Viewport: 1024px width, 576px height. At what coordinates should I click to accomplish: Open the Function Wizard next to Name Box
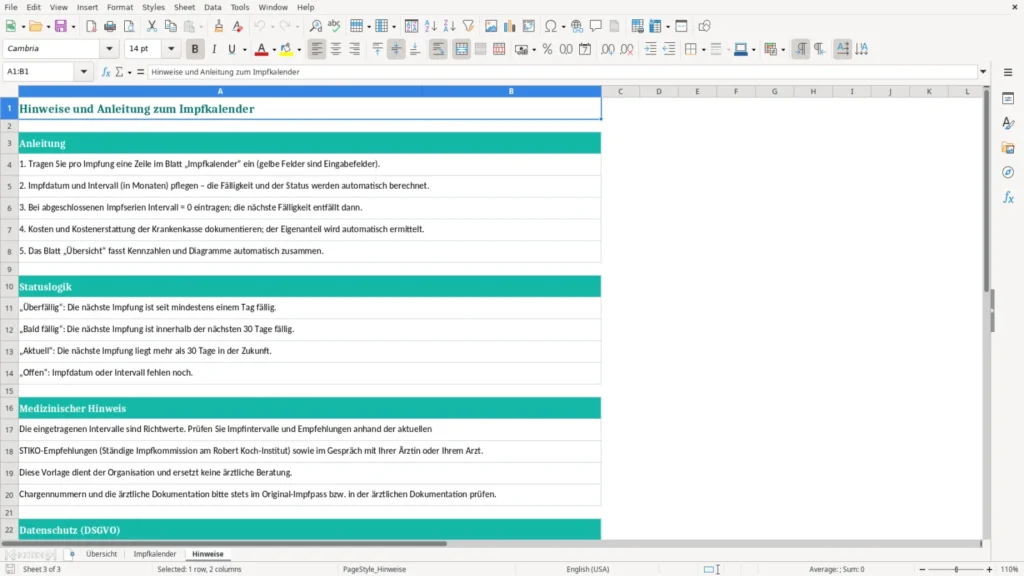(x=106, y=72)
